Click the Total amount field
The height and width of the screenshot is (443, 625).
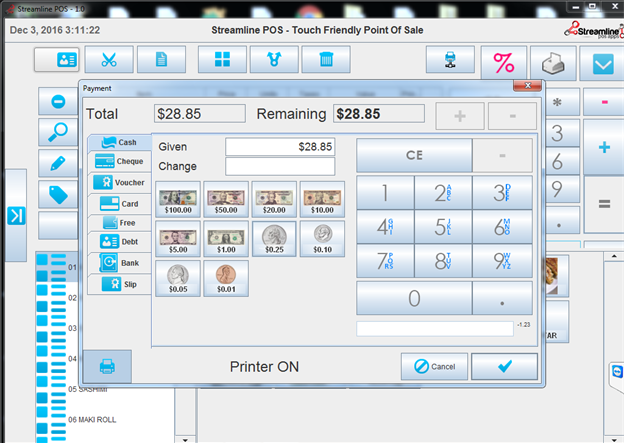click(200, 114)
